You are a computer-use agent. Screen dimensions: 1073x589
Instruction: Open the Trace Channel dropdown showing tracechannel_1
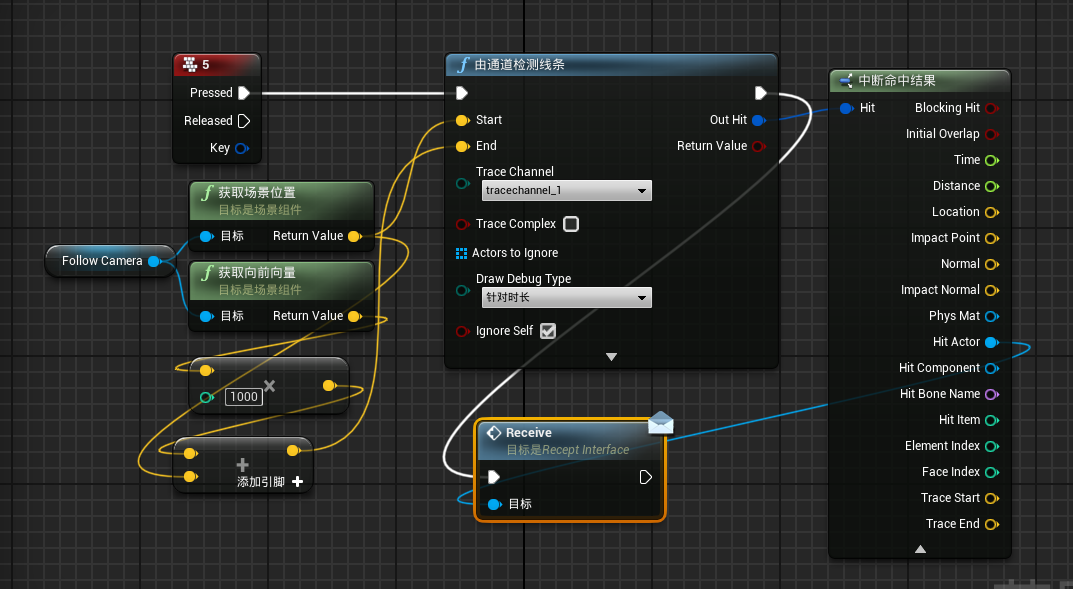566,190
